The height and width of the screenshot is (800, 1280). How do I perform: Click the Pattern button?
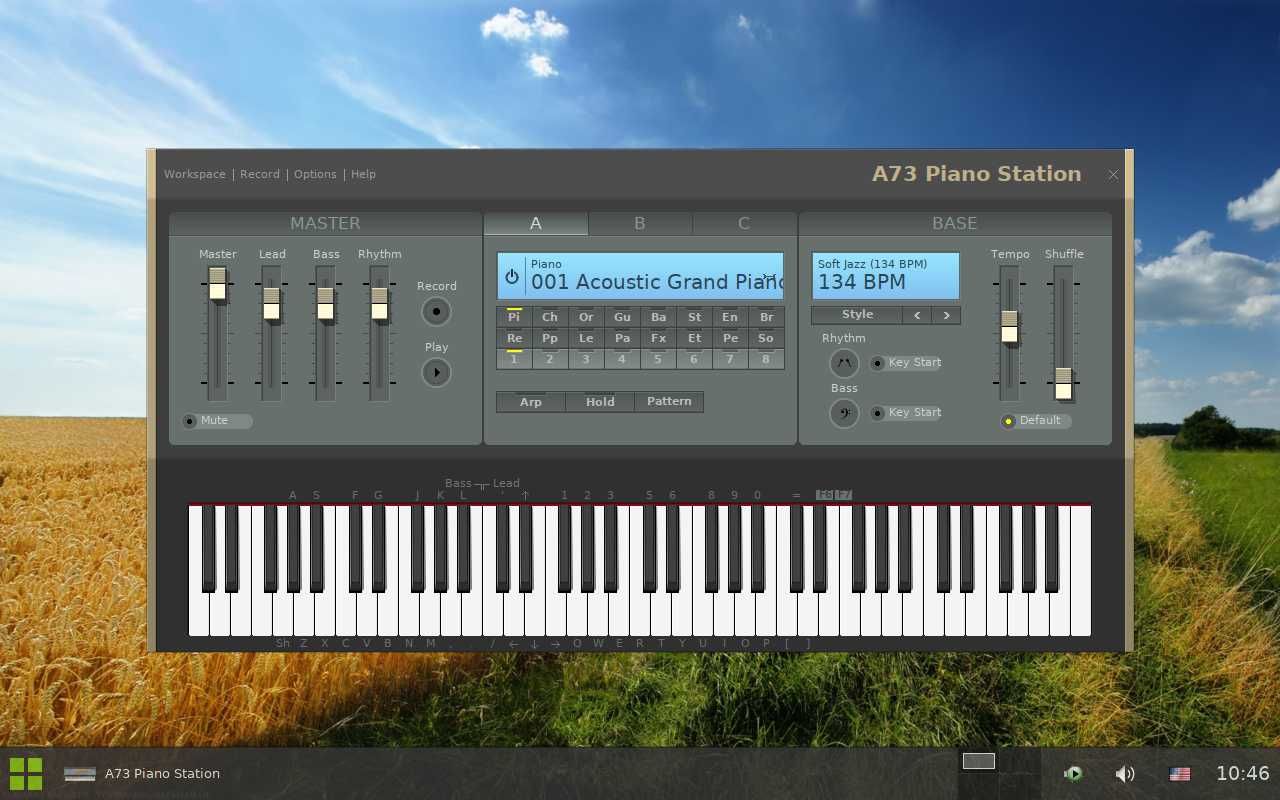click(x=669, y=402)
